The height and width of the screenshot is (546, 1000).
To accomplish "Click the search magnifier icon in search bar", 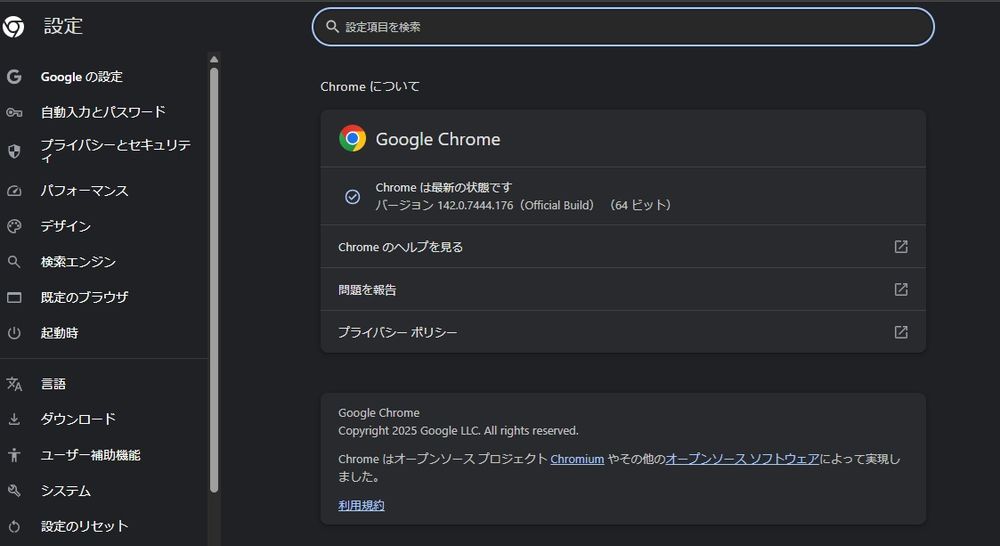I will 332,27.
